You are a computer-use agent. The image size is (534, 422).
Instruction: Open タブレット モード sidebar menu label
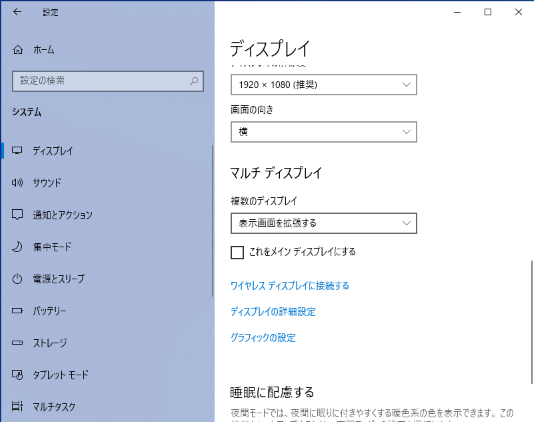(61, 375)
